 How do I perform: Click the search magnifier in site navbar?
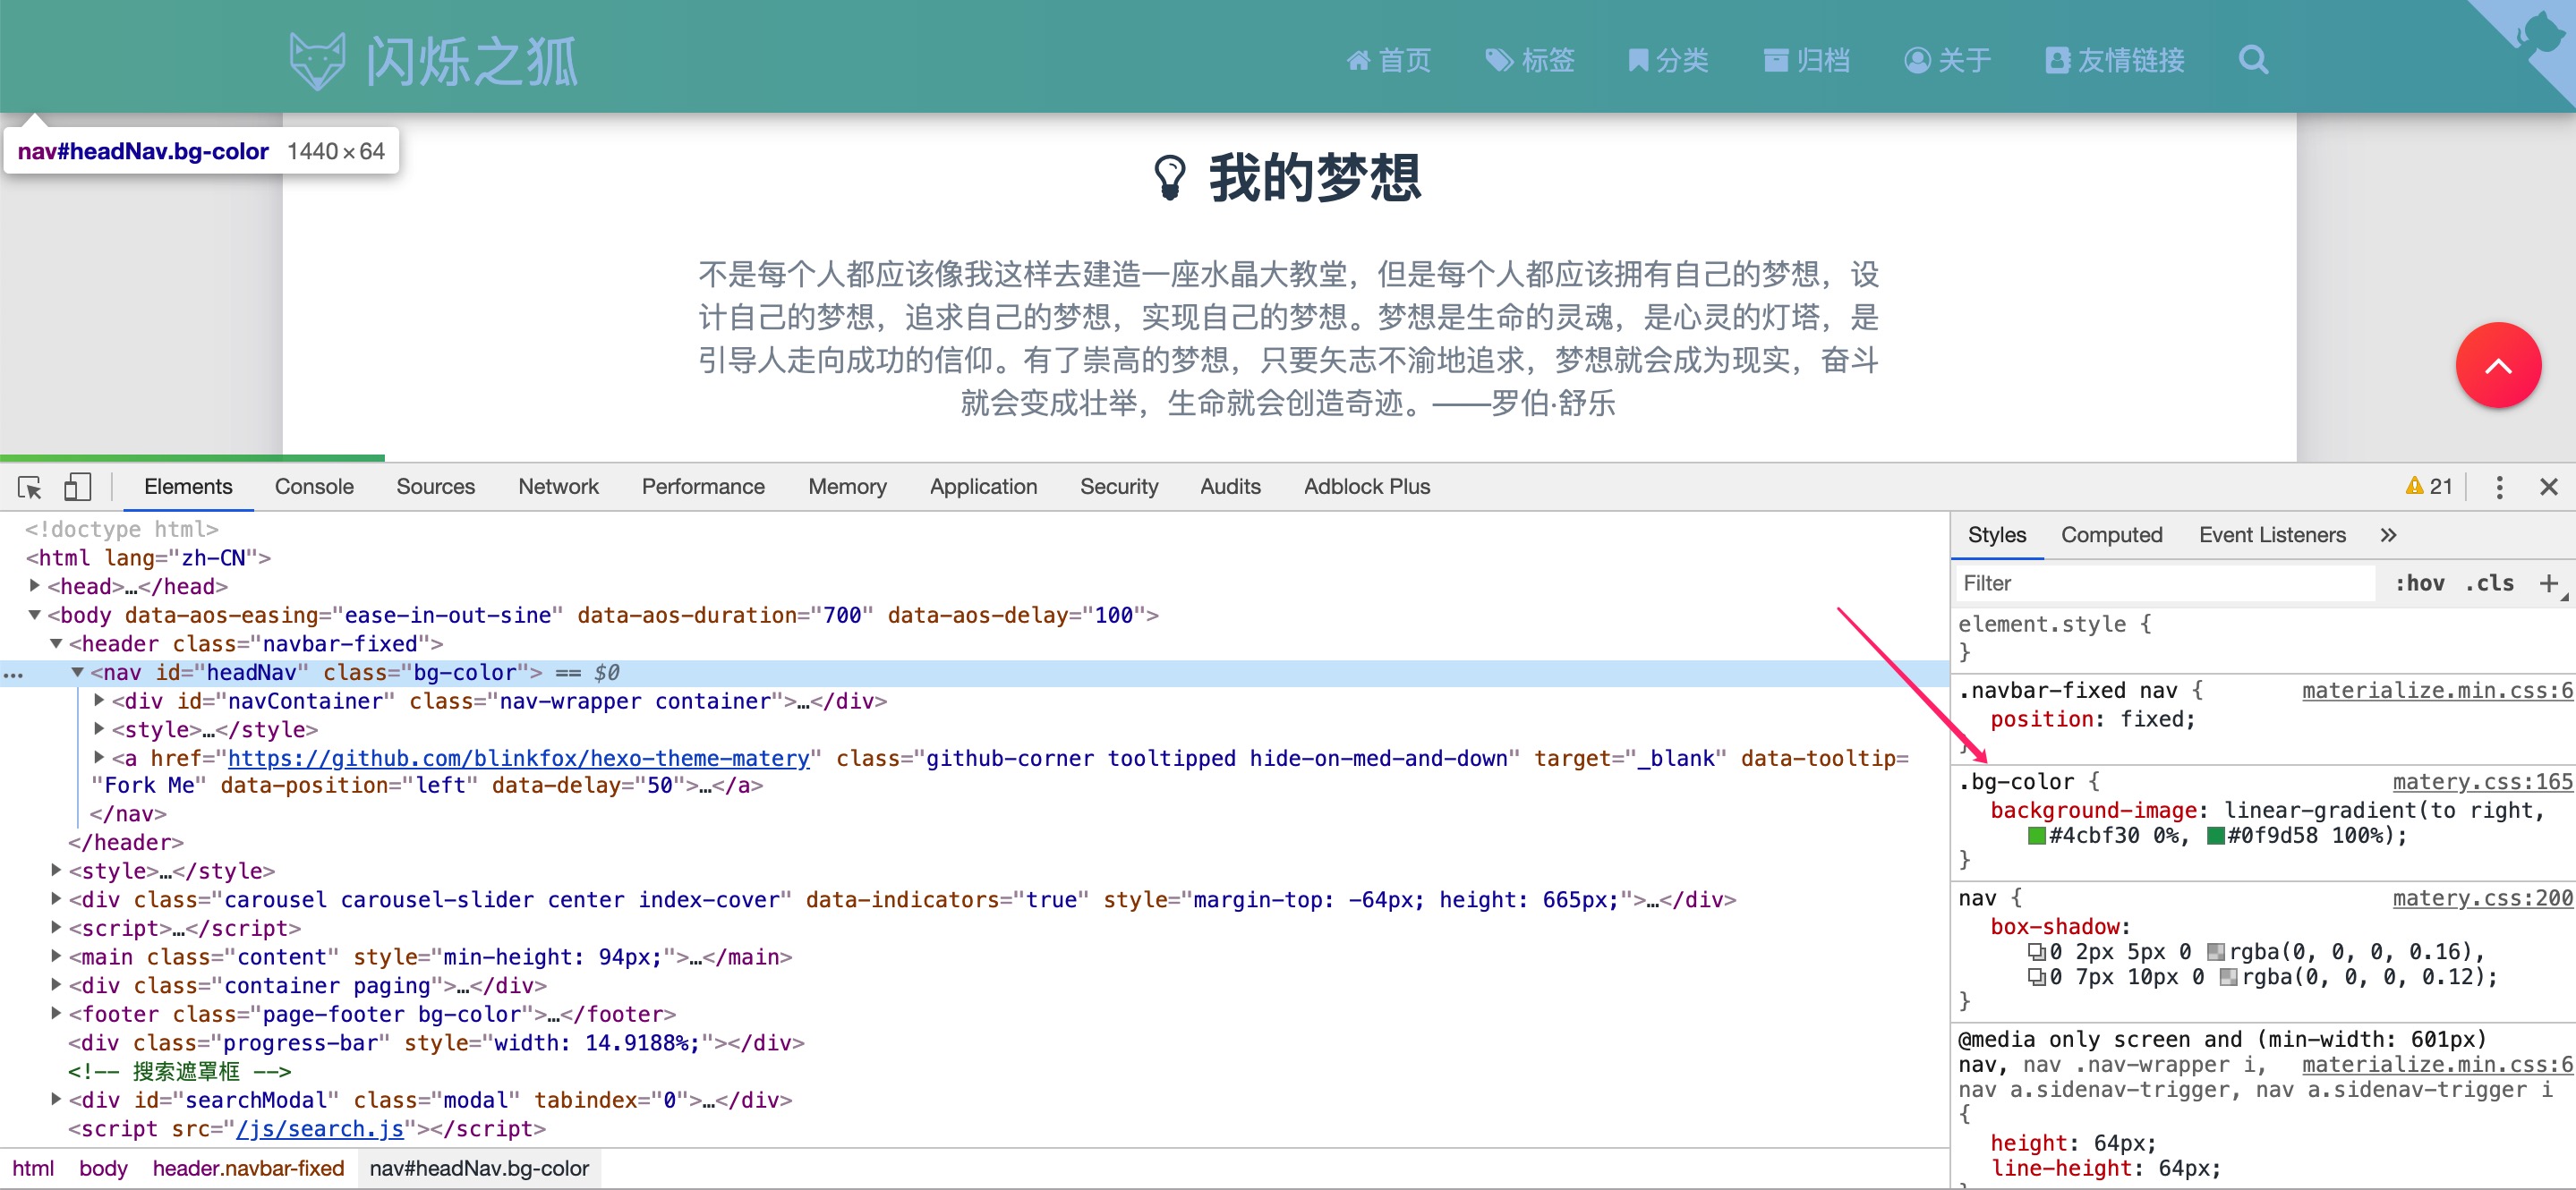coord(2253,60)
